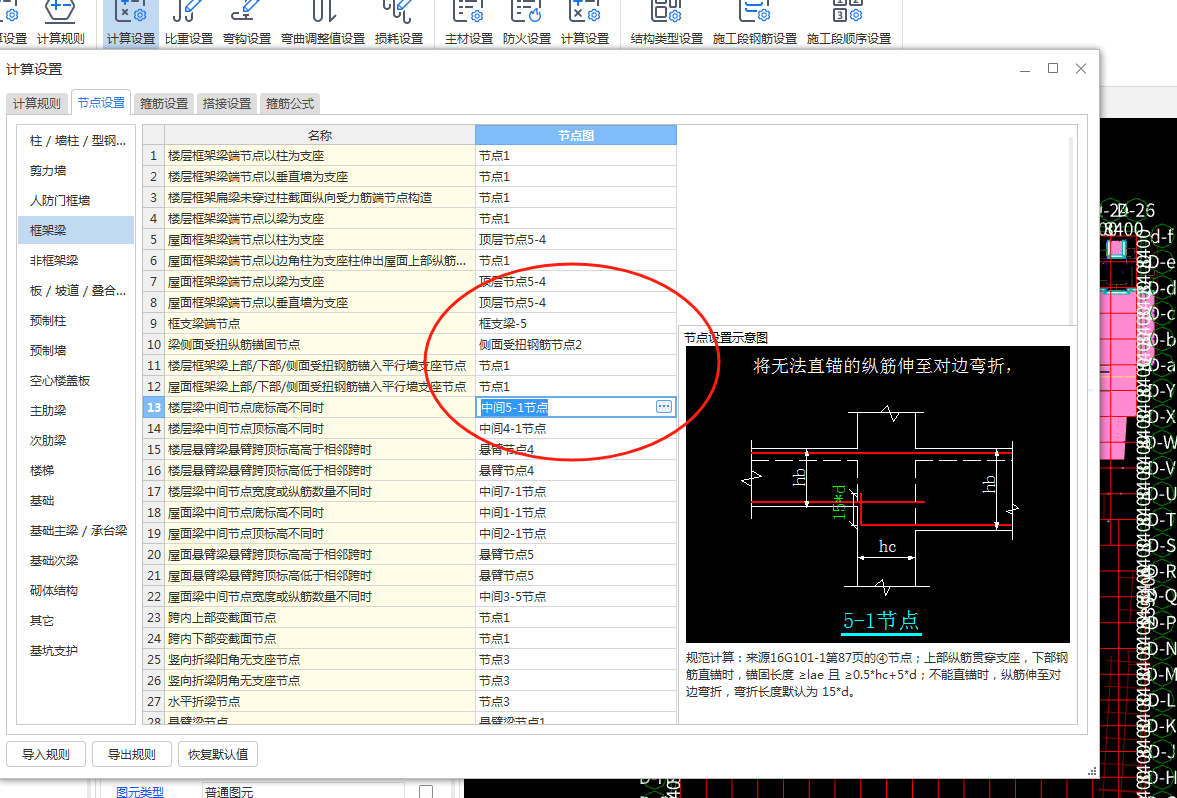
Task: Select row 楼层梁中间节点宽度或纵筋数量不同时
Action: (x=320, y=492)
